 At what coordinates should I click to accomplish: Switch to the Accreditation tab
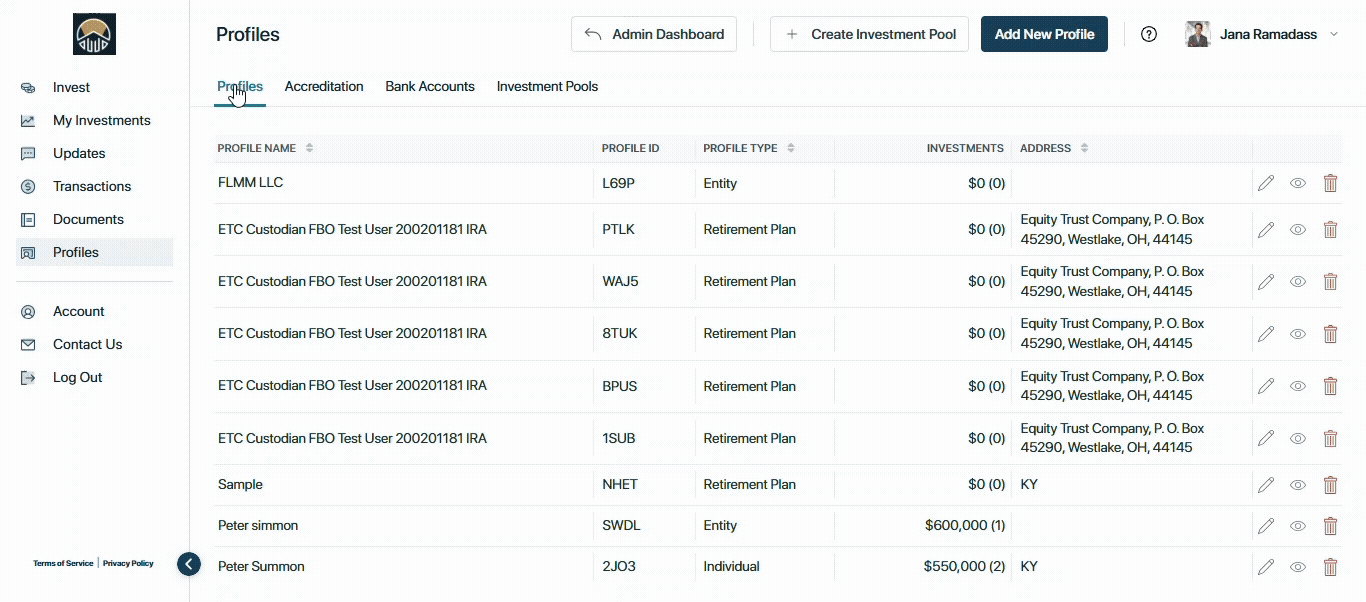point(324,87)
